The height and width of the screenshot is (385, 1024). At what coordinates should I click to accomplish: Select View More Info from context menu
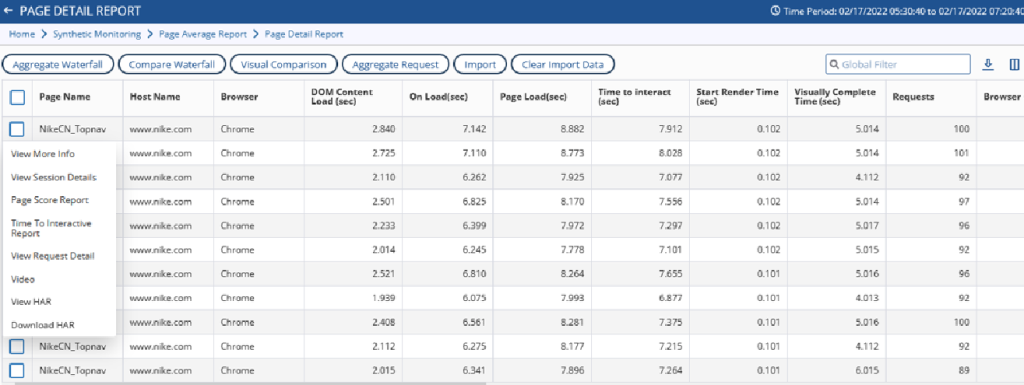[x=43, y=154]
